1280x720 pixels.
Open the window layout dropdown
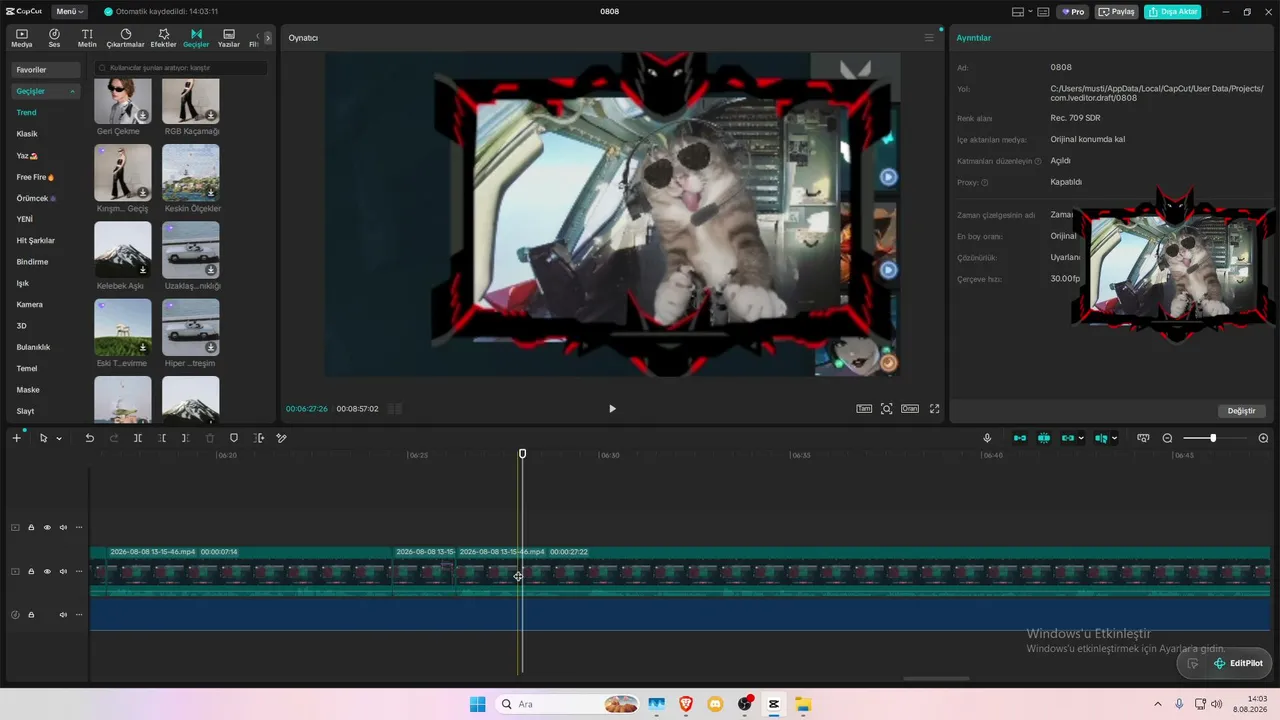(x=1023, y=12)
